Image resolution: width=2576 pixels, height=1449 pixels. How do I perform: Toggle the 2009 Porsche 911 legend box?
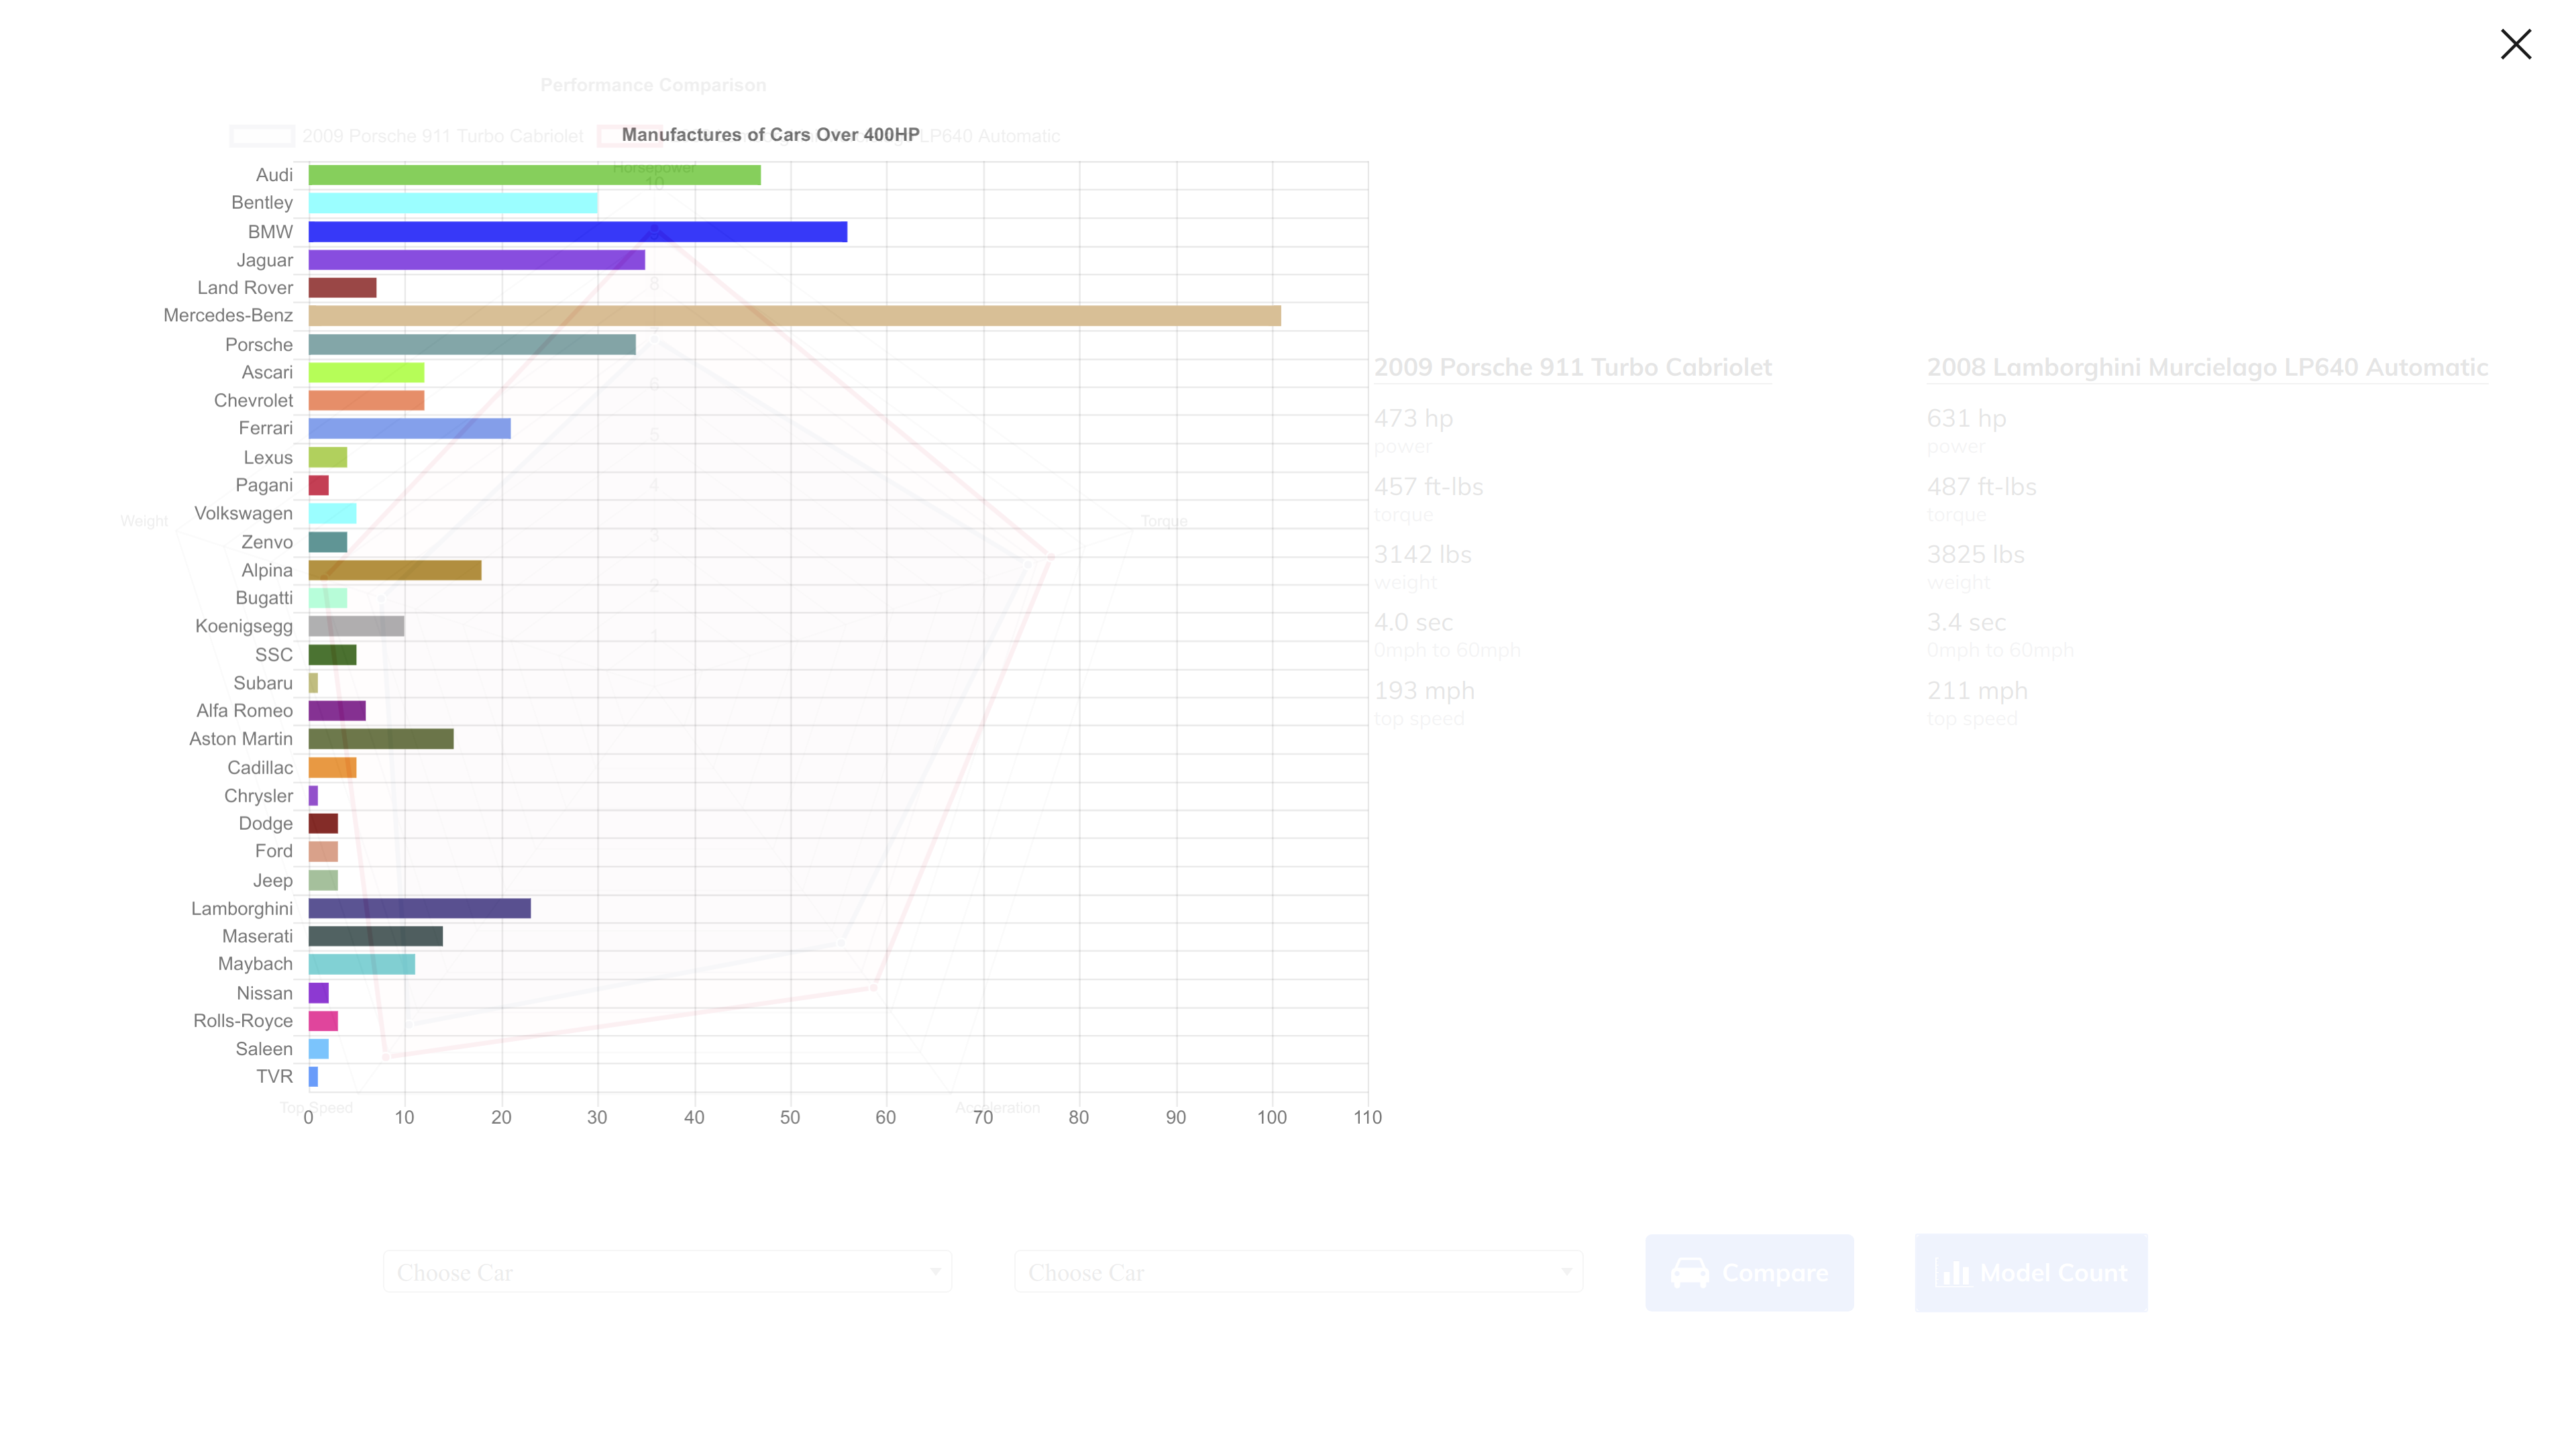(262, 136)
